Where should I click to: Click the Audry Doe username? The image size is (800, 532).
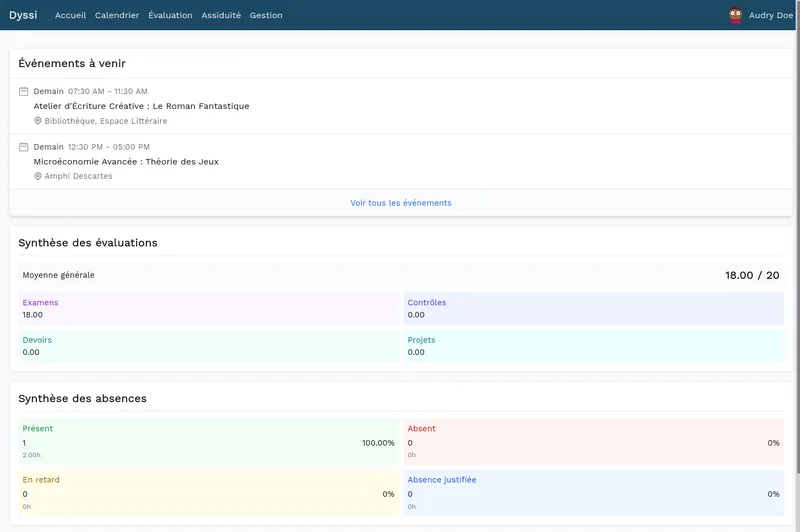tap(770, 15)
